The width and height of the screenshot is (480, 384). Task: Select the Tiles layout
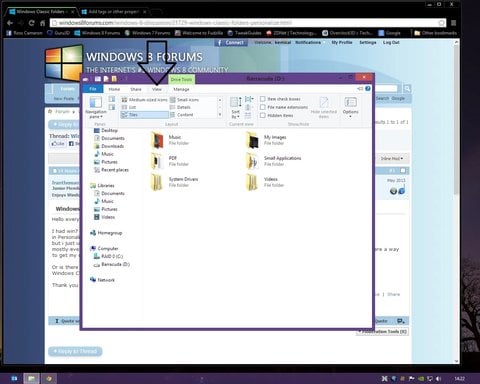coord(144,115)
